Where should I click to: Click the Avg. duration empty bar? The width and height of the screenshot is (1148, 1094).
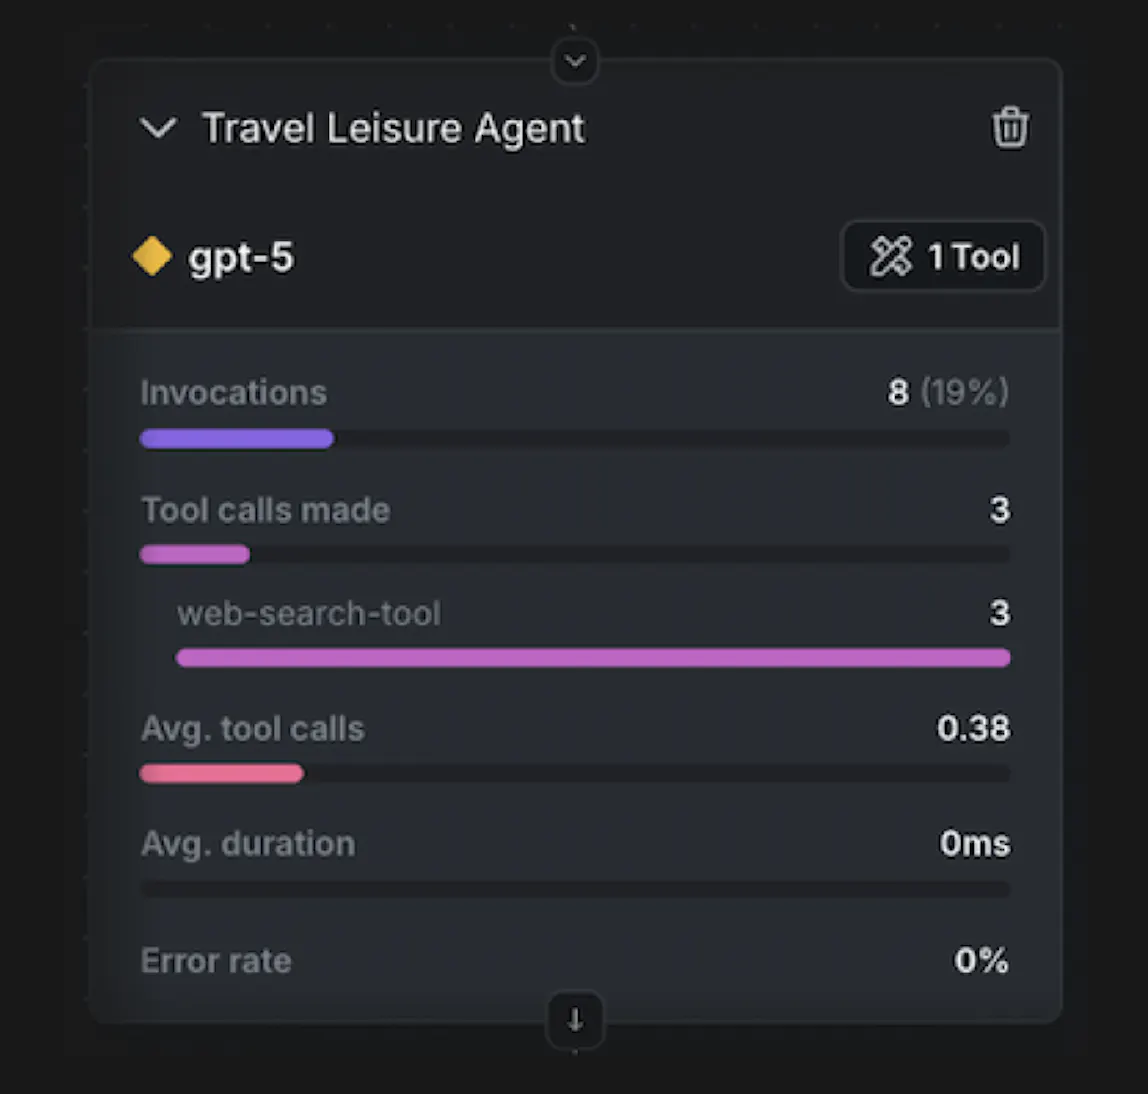coord(575,888)
